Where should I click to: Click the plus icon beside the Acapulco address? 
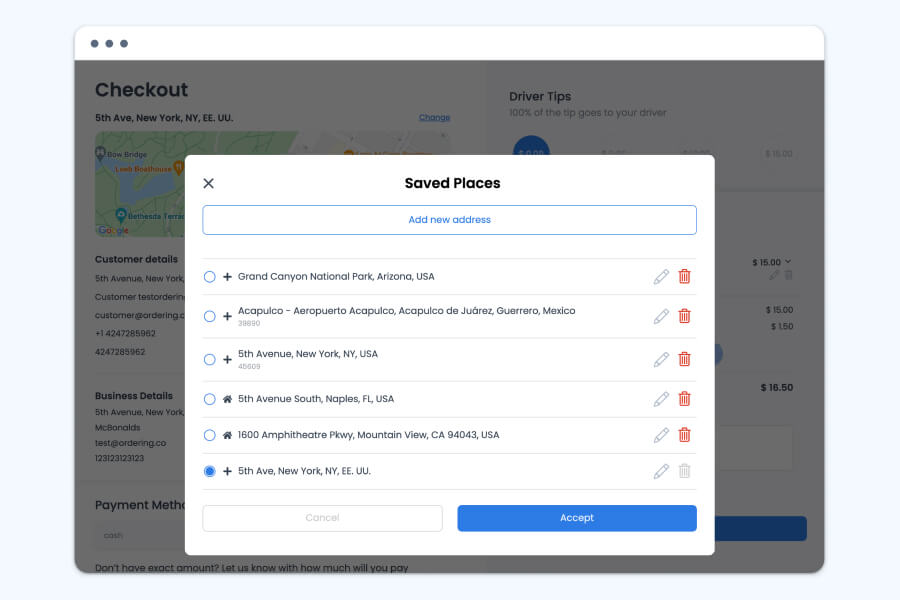(226, 316)
